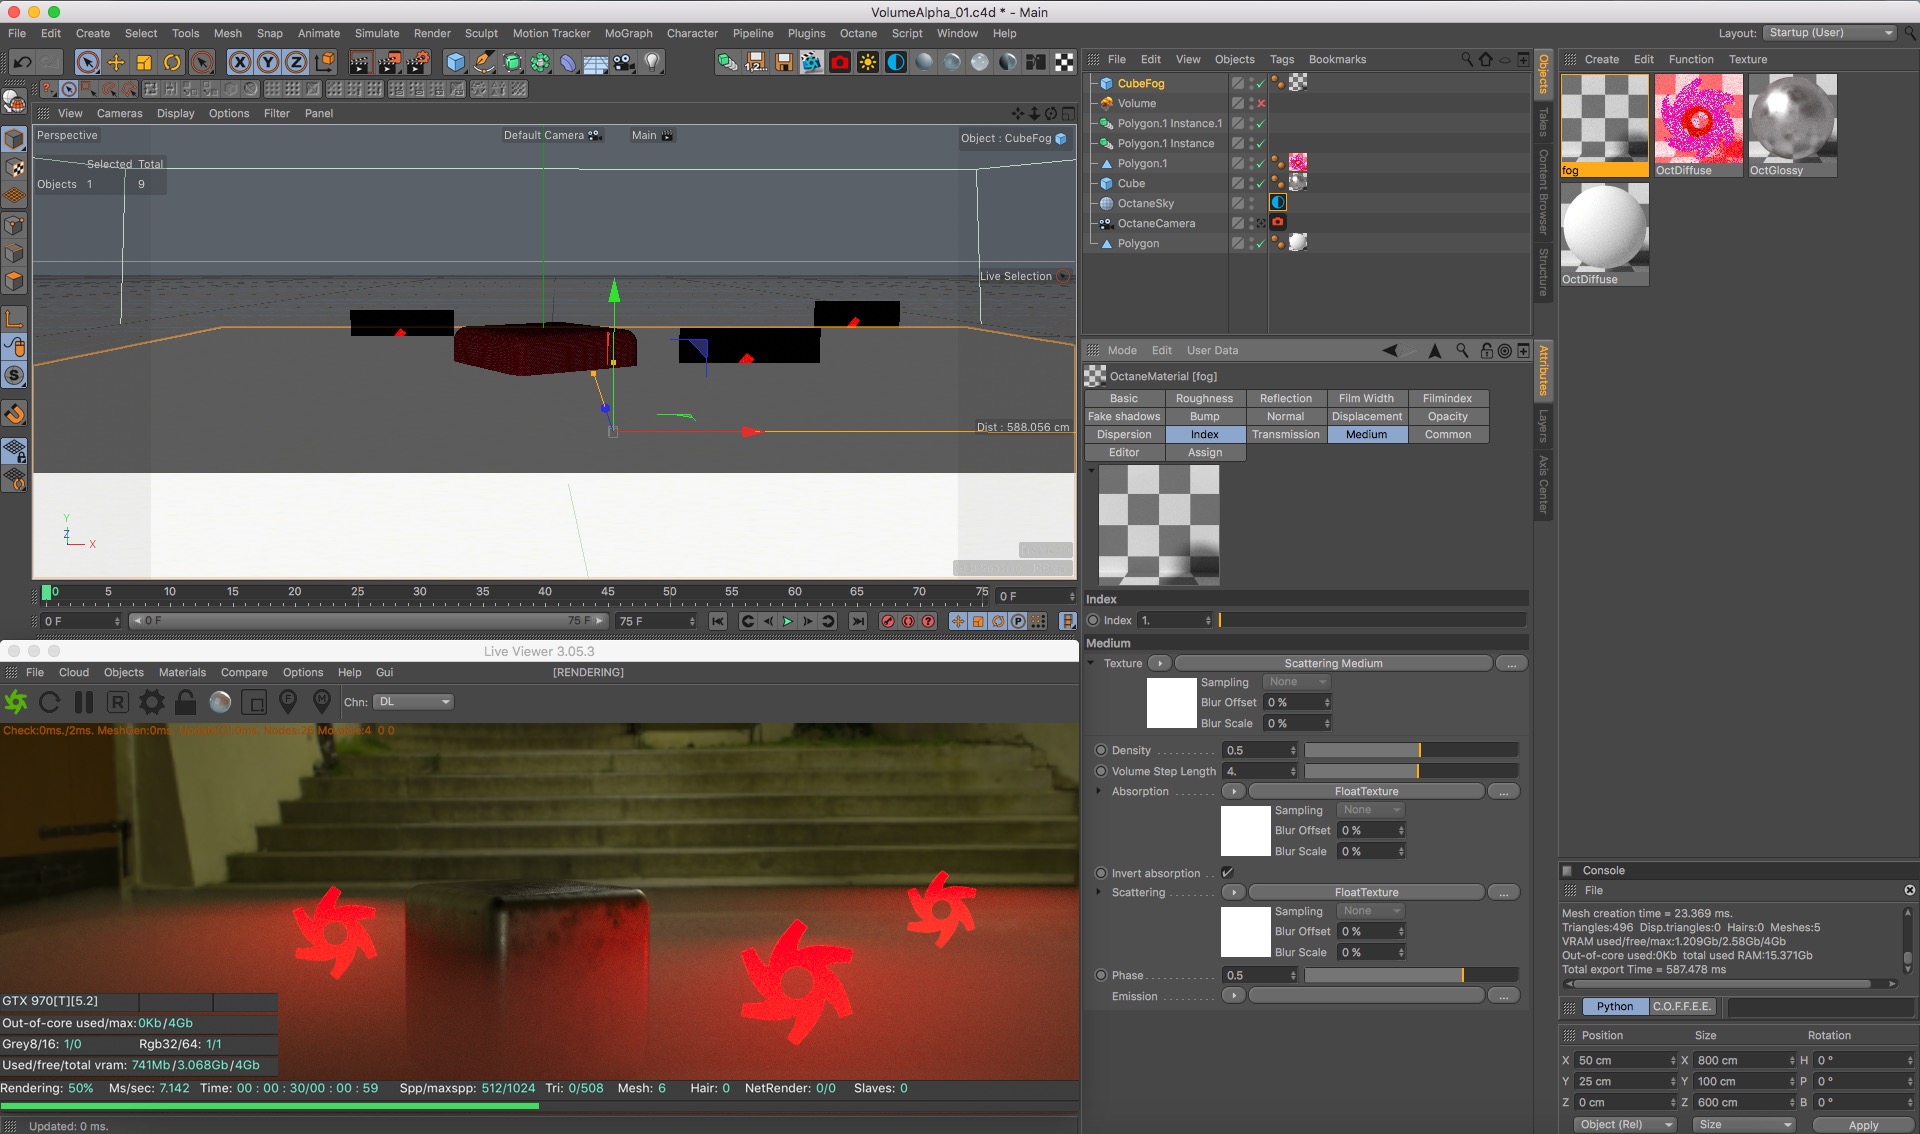Open the Layout Startup dropdown
1920x1134 pixels.
pyautogui.click(x=1829, y=33)
